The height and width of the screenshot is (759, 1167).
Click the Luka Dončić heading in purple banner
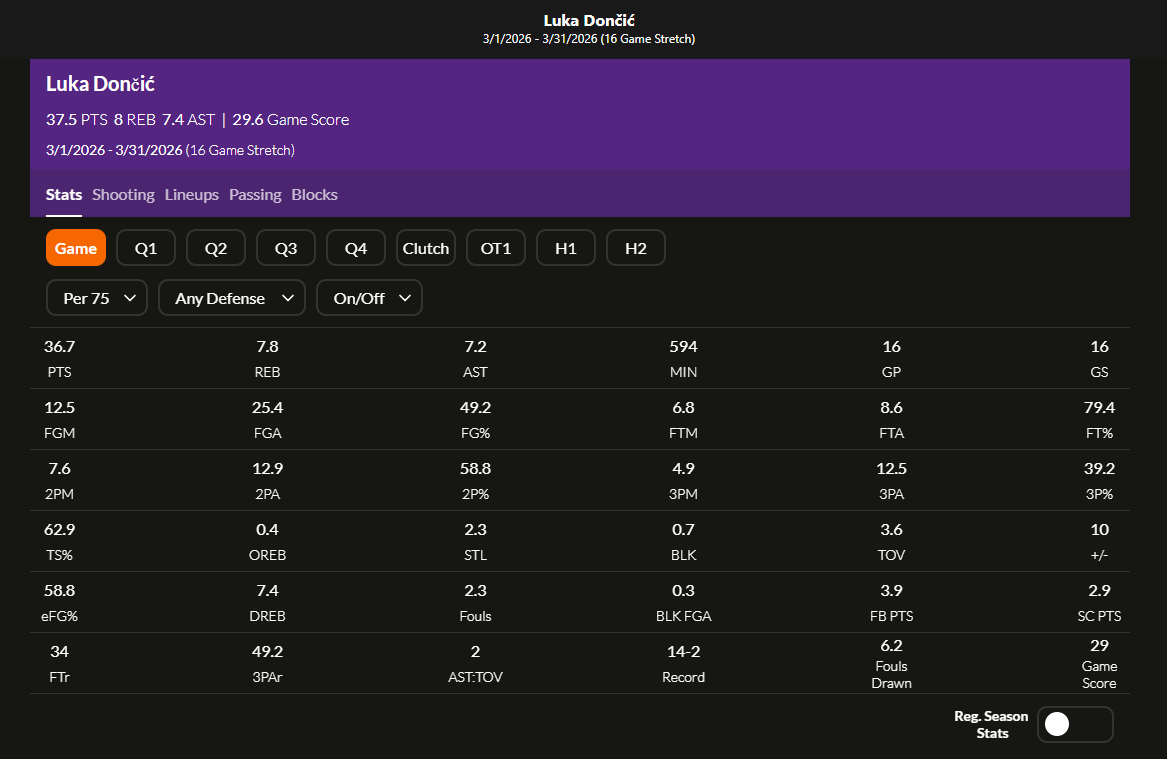[100, 84]
